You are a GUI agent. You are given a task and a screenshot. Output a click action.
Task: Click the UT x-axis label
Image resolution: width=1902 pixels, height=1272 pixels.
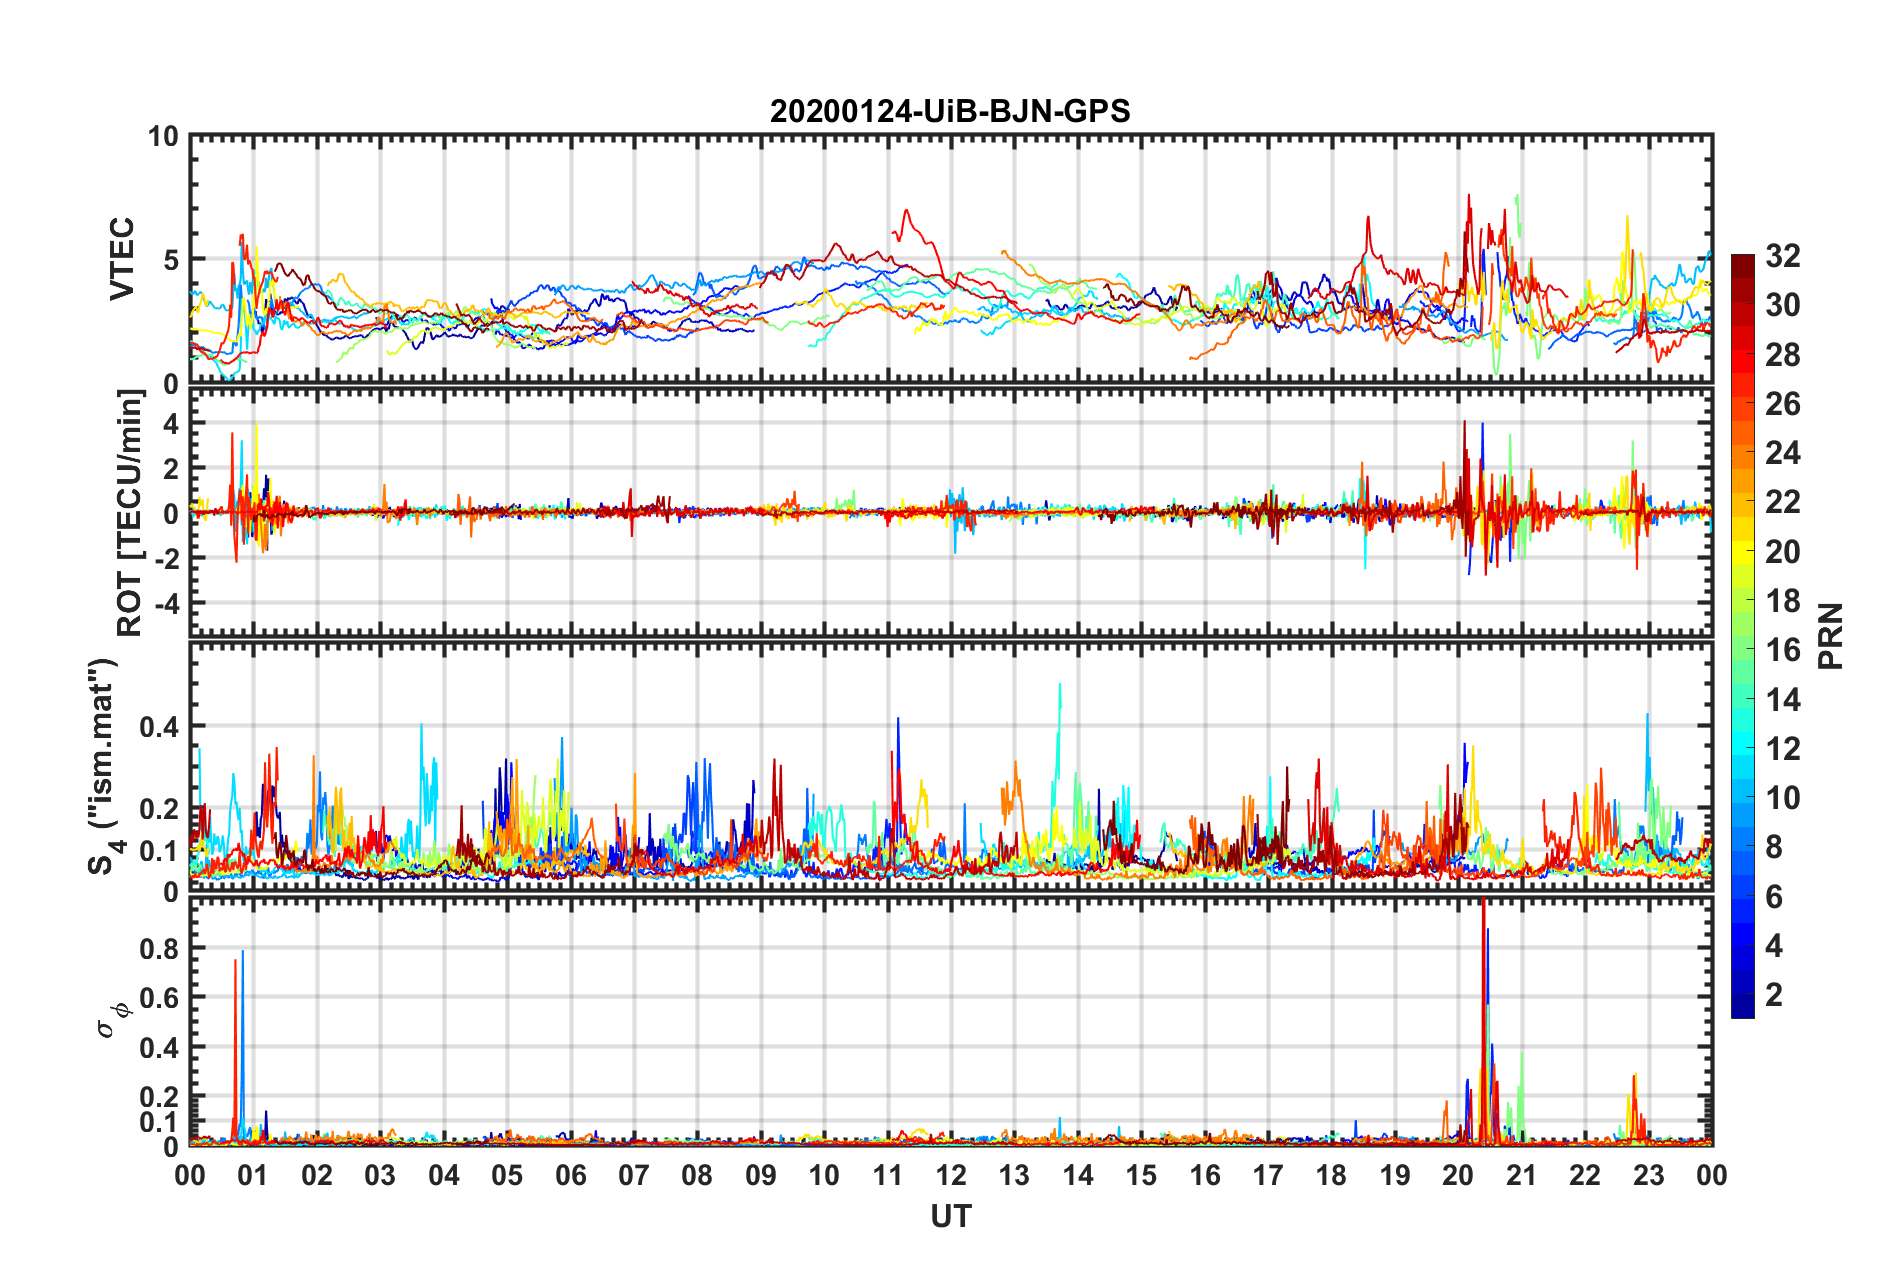tap(951, 1216)
